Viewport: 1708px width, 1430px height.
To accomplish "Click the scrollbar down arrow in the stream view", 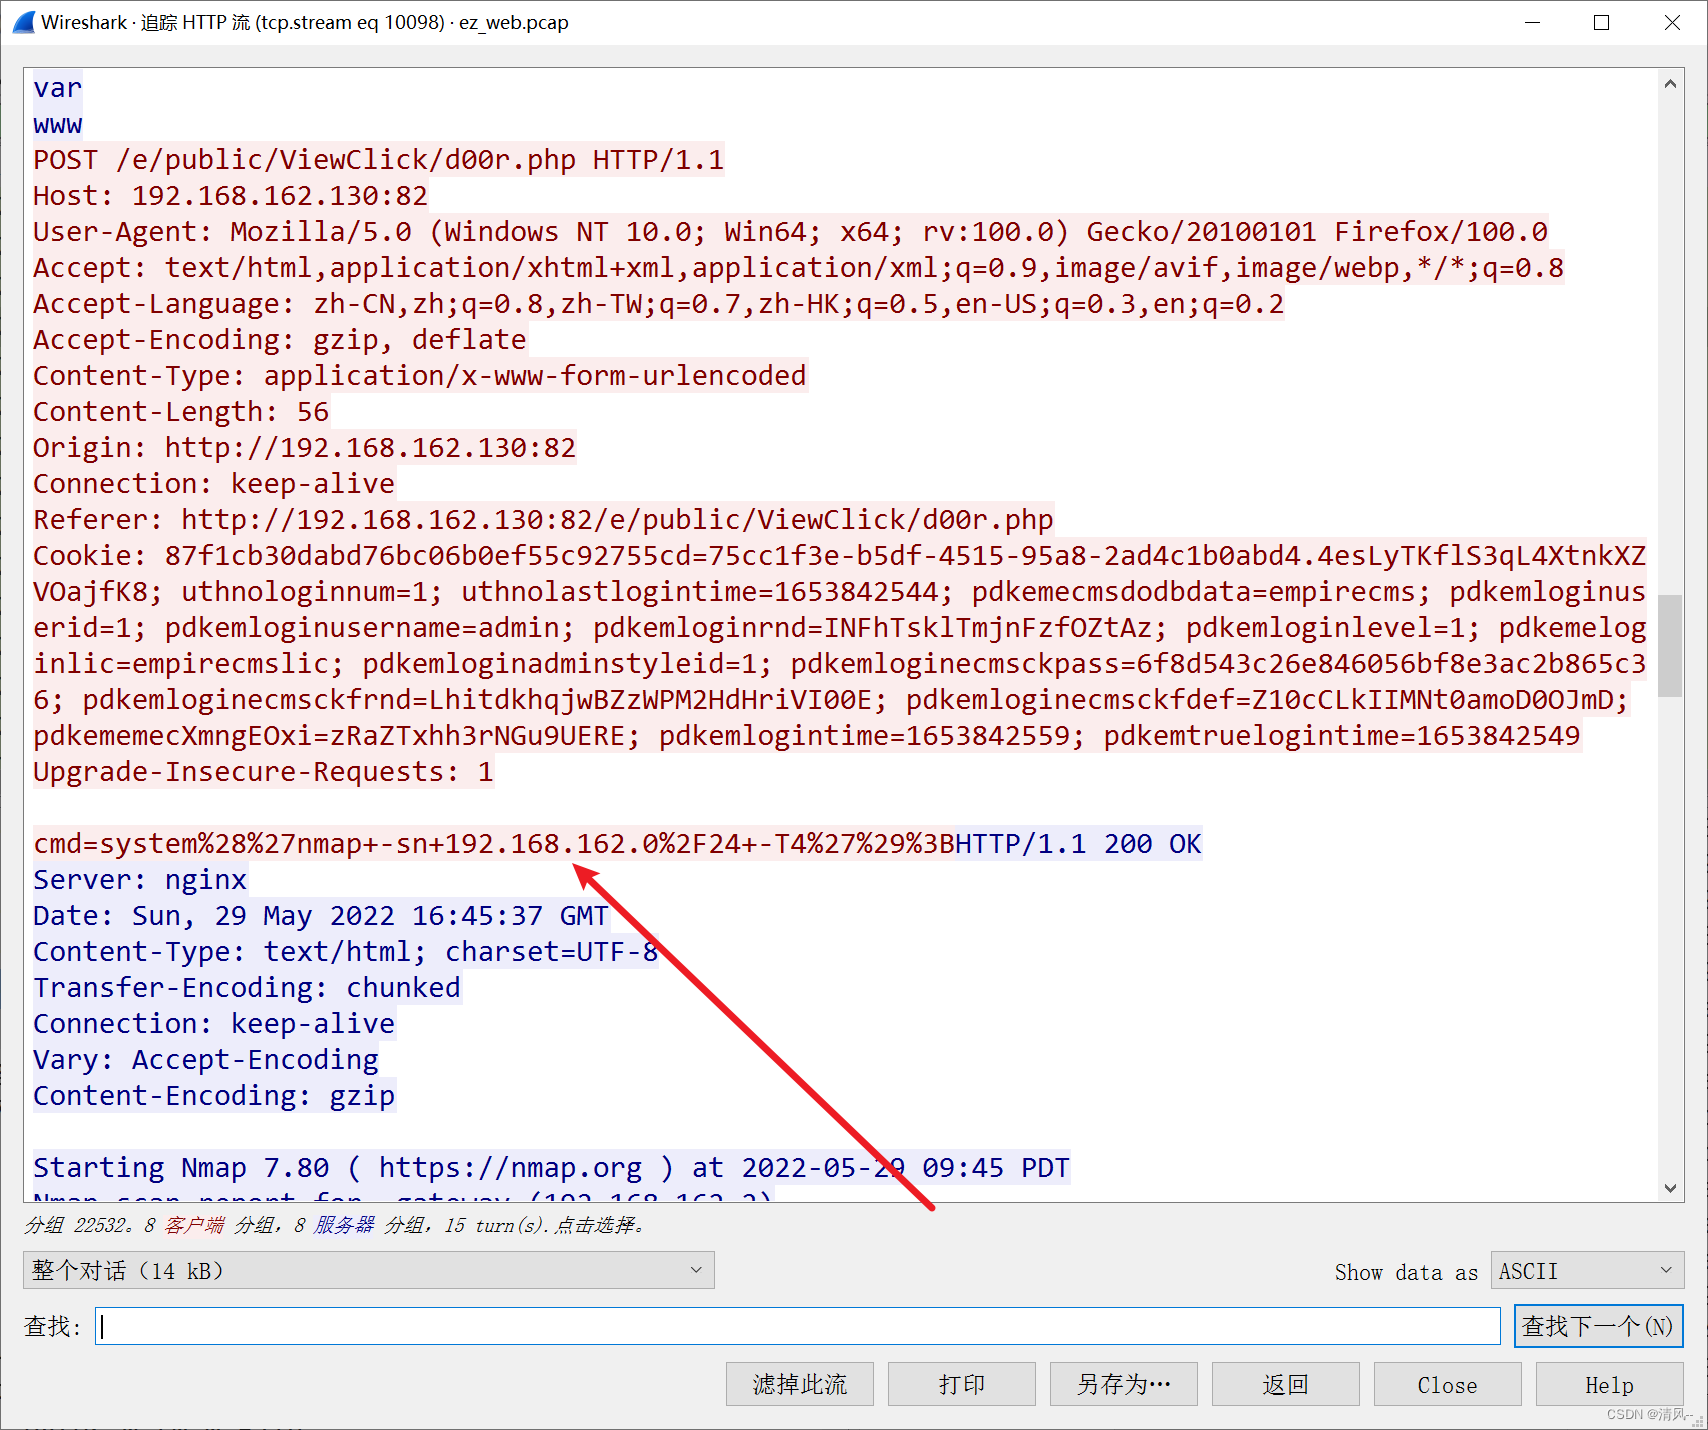I will coord(1670,1188).
